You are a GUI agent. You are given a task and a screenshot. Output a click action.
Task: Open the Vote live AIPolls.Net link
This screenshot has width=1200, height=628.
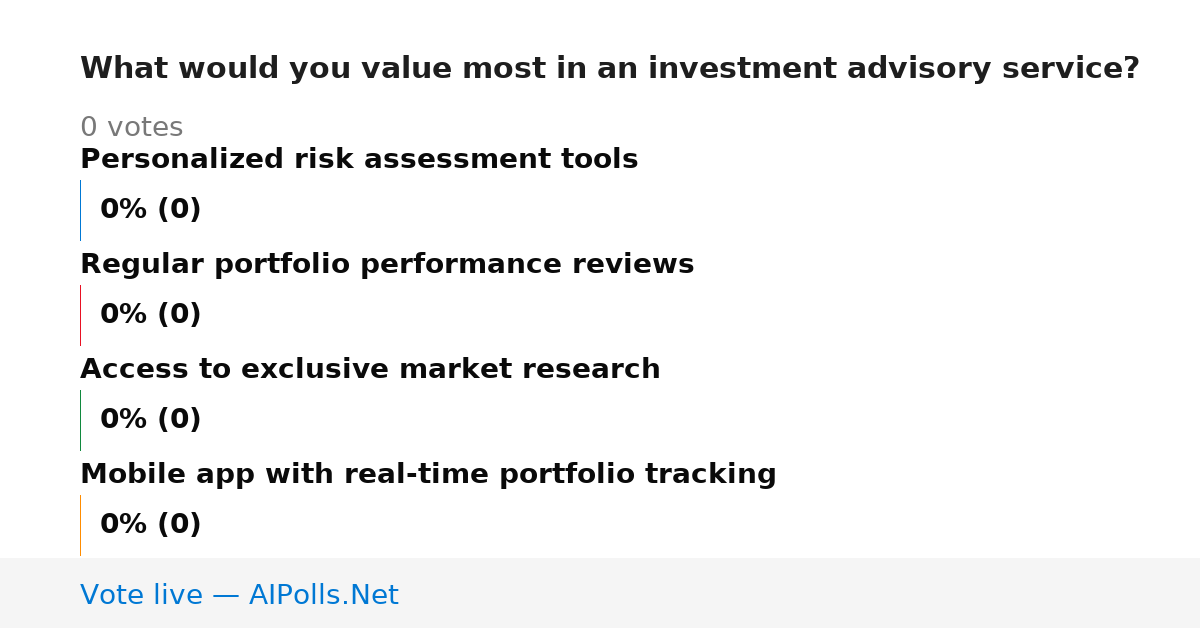point(239,595)
